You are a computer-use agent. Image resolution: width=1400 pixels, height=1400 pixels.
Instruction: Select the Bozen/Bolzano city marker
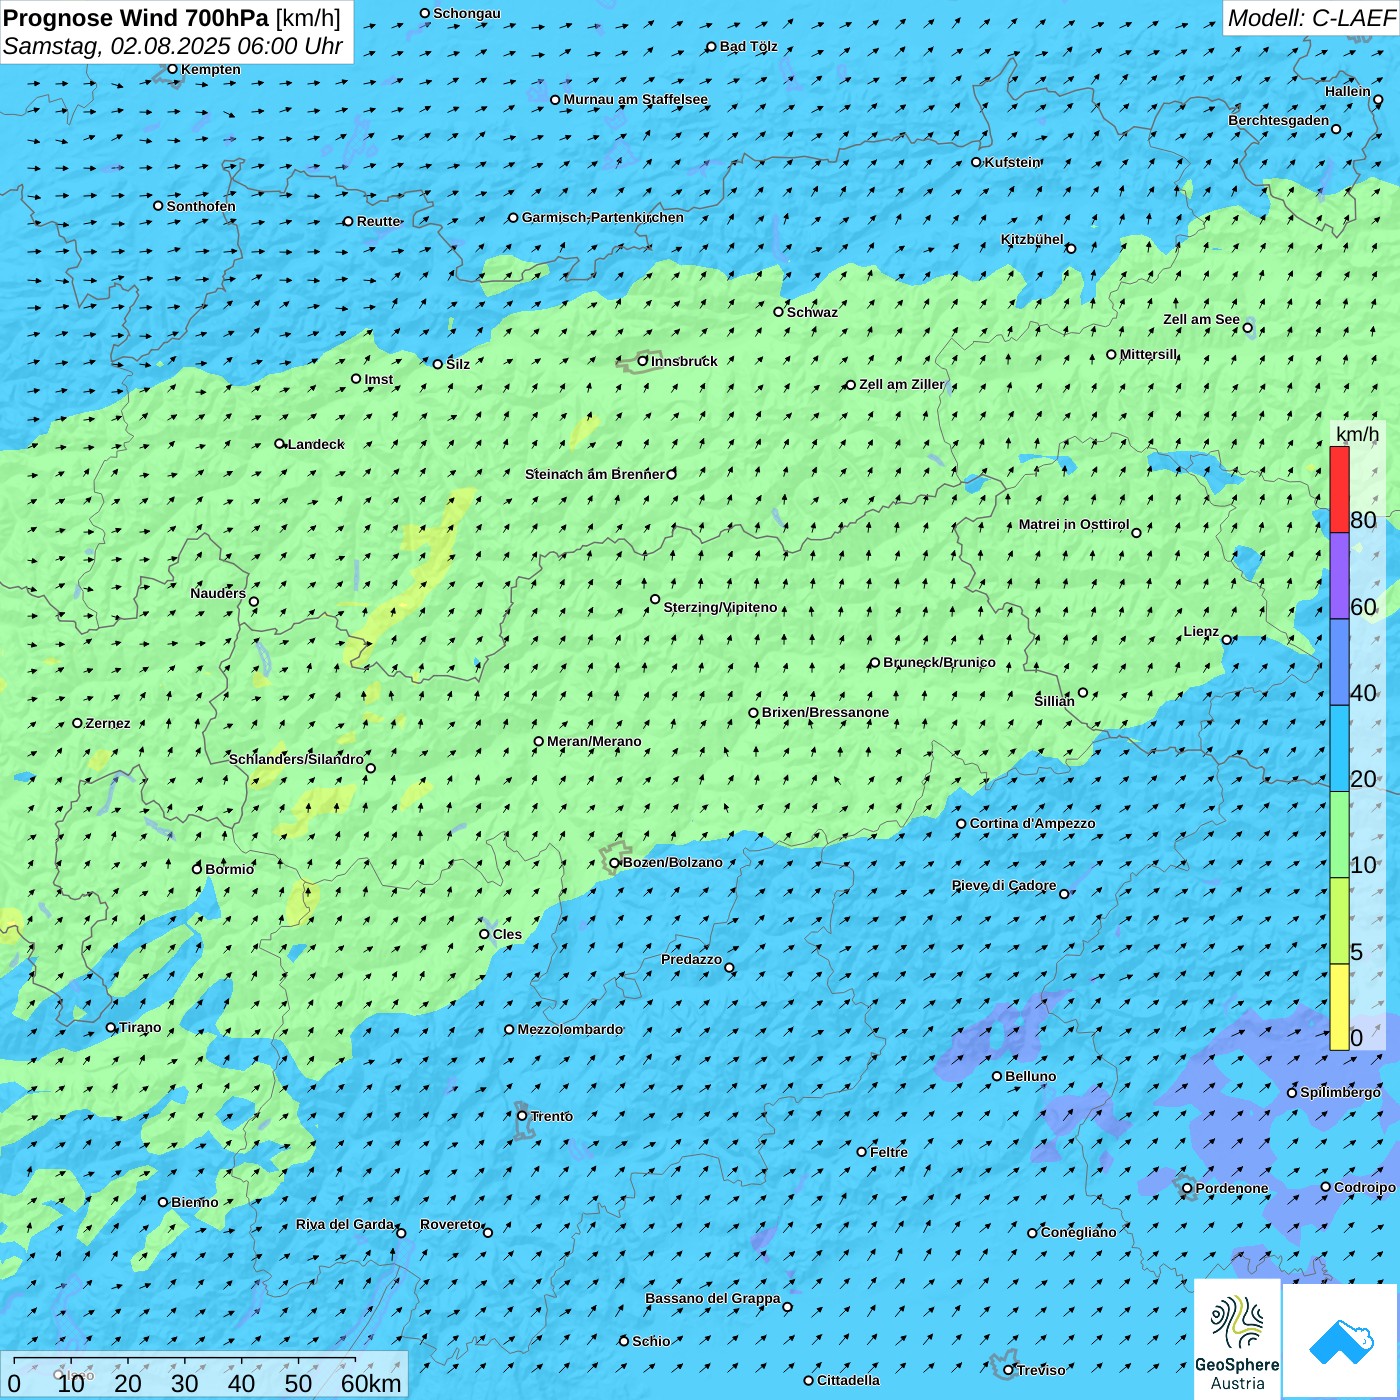[x=615, y=863]
